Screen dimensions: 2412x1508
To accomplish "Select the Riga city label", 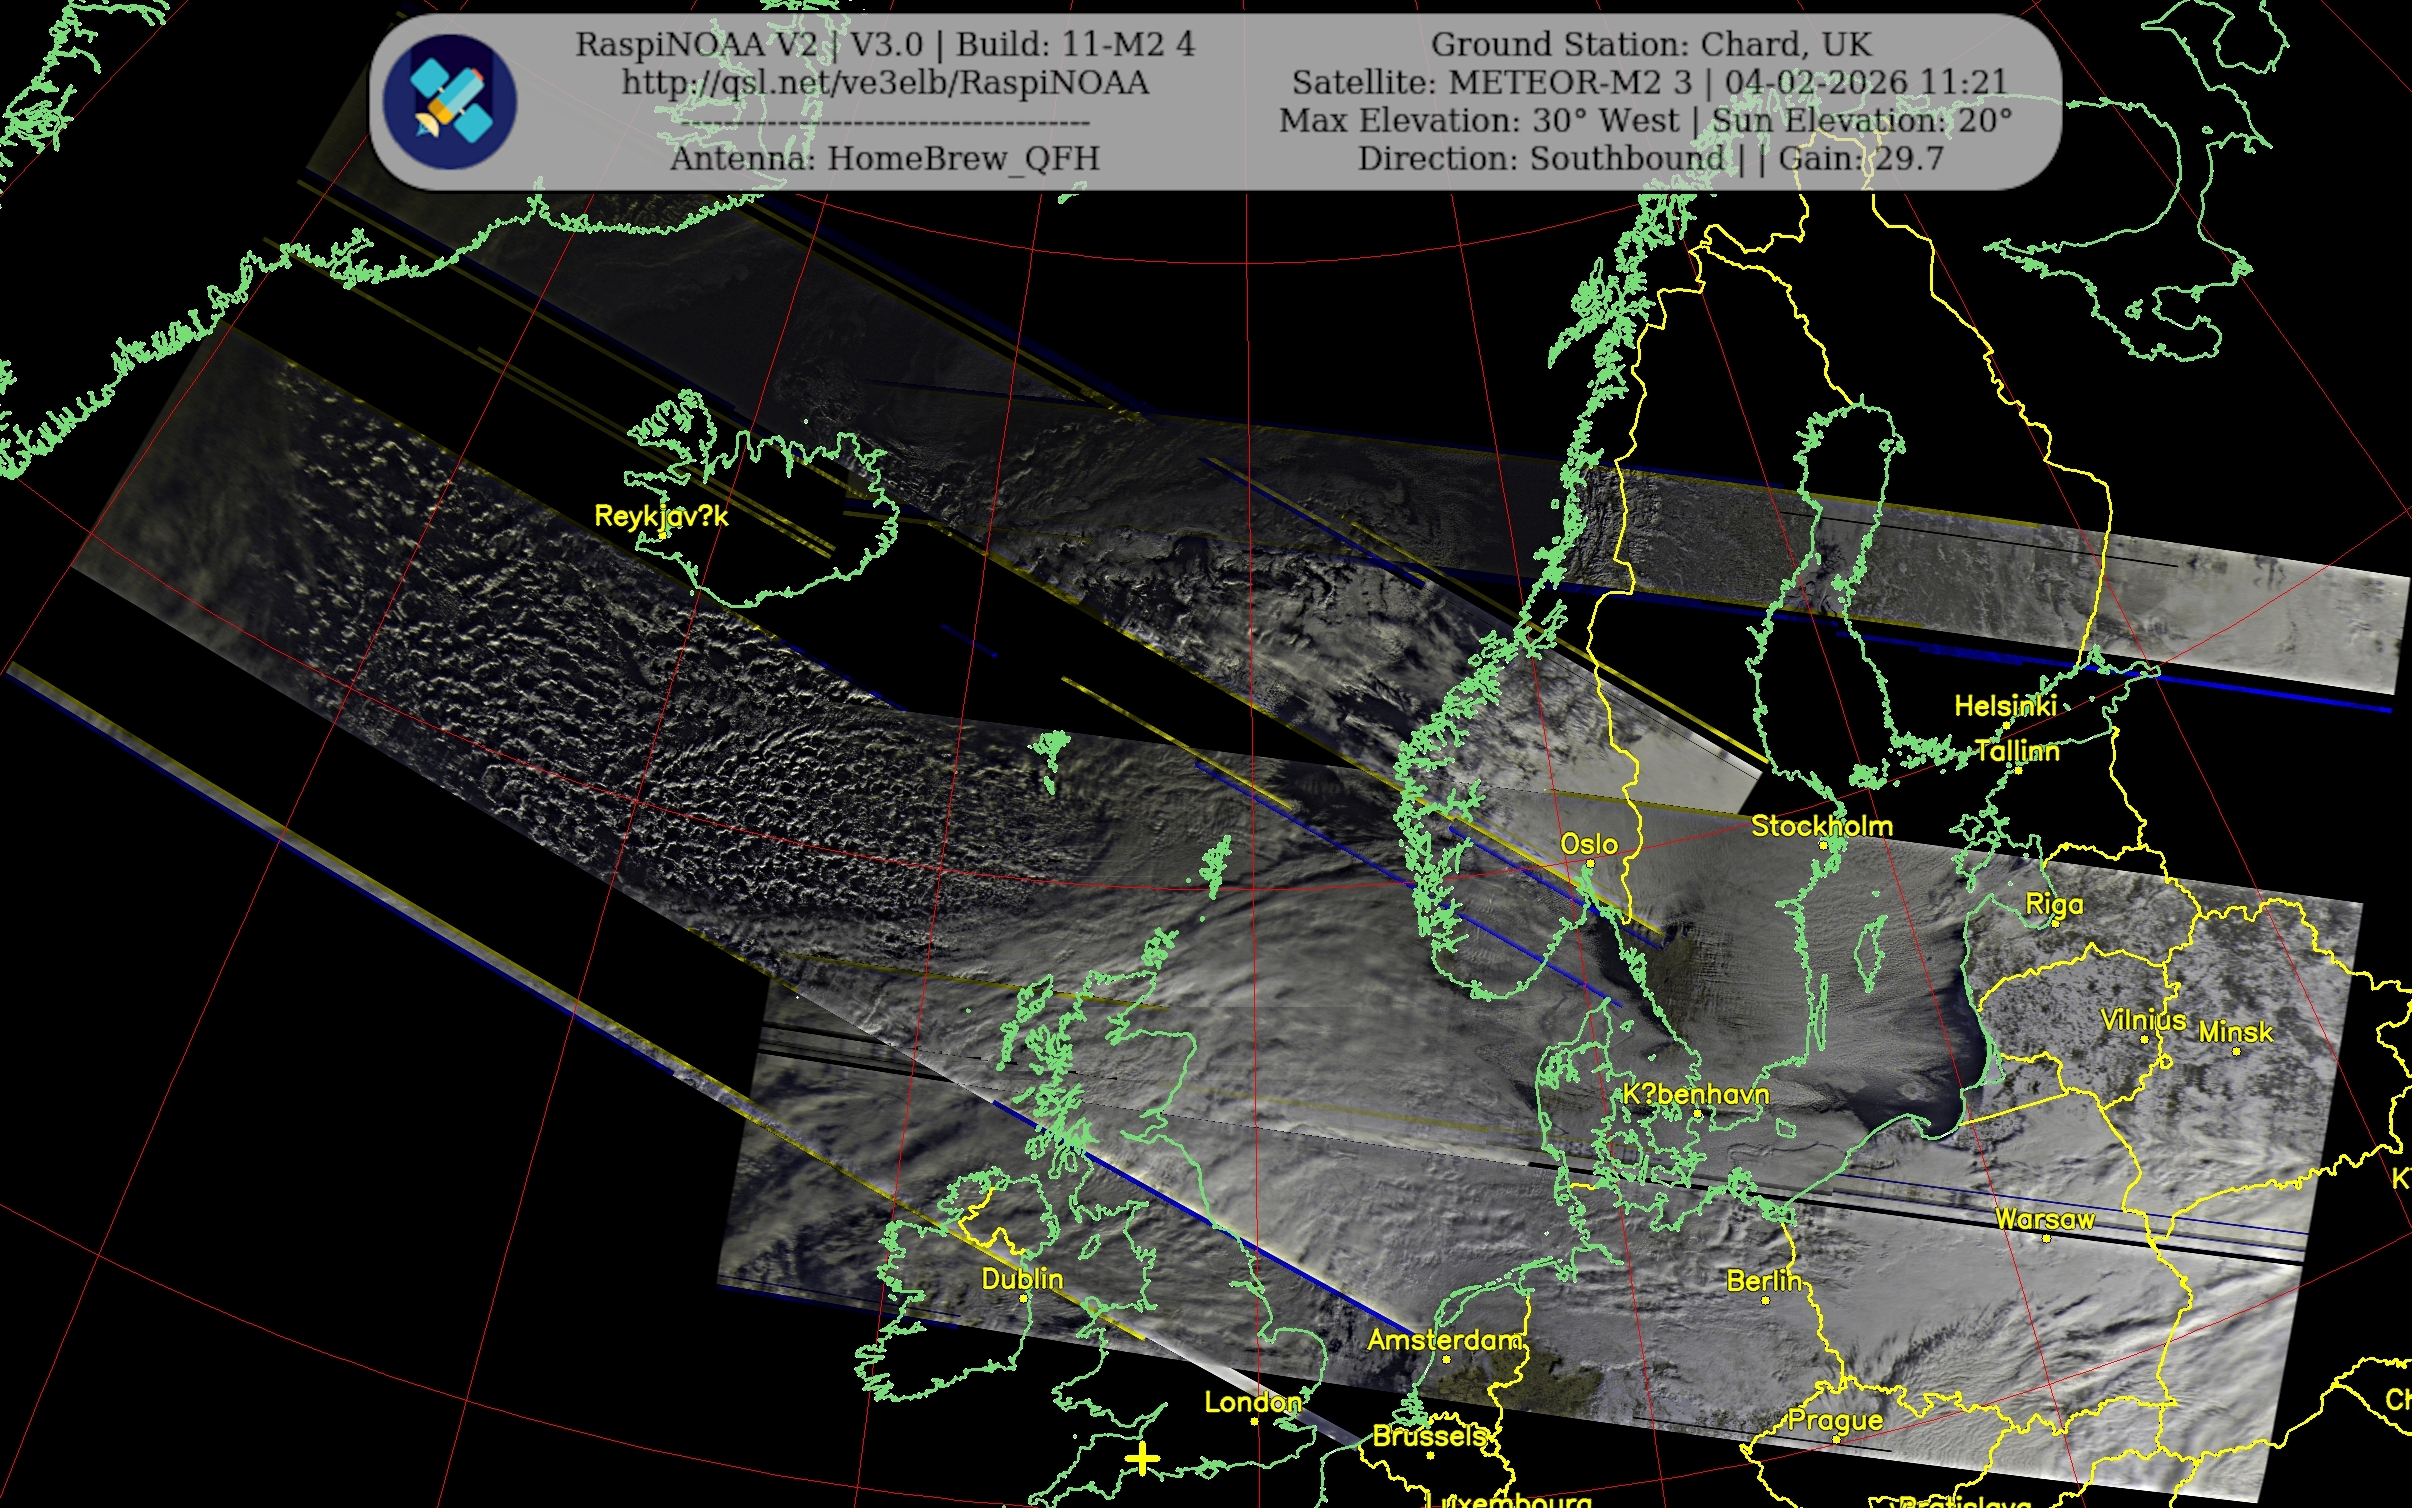I will pyautogui.click(x=2054, y=904).
